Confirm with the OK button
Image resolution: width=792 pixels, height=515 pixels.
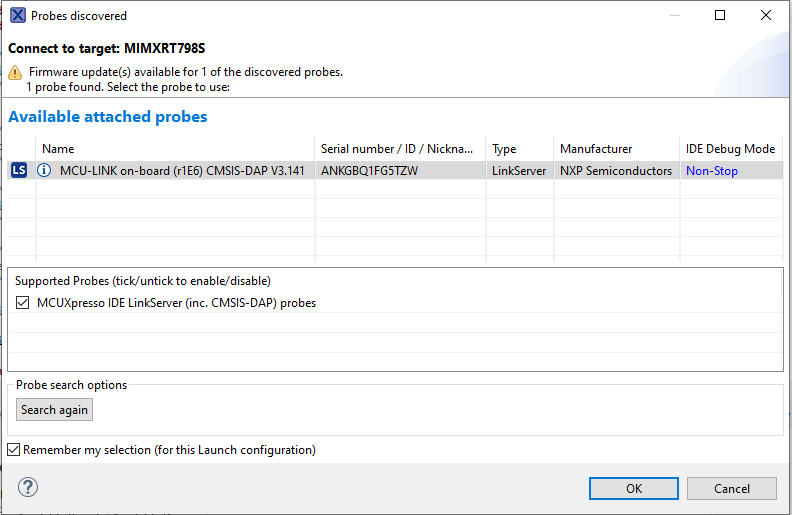634,488
